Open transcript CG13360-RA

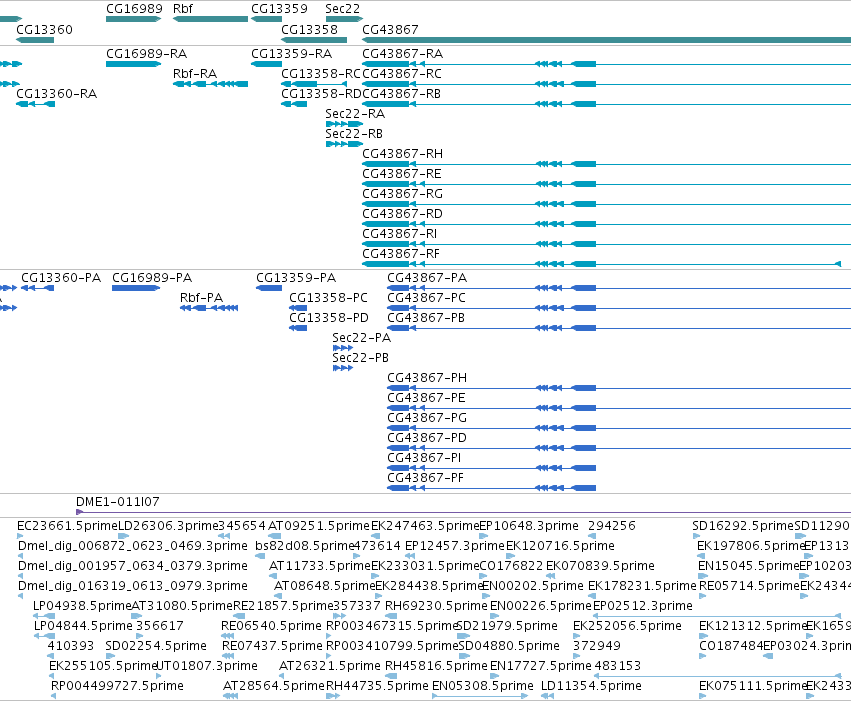click(56, 94)
